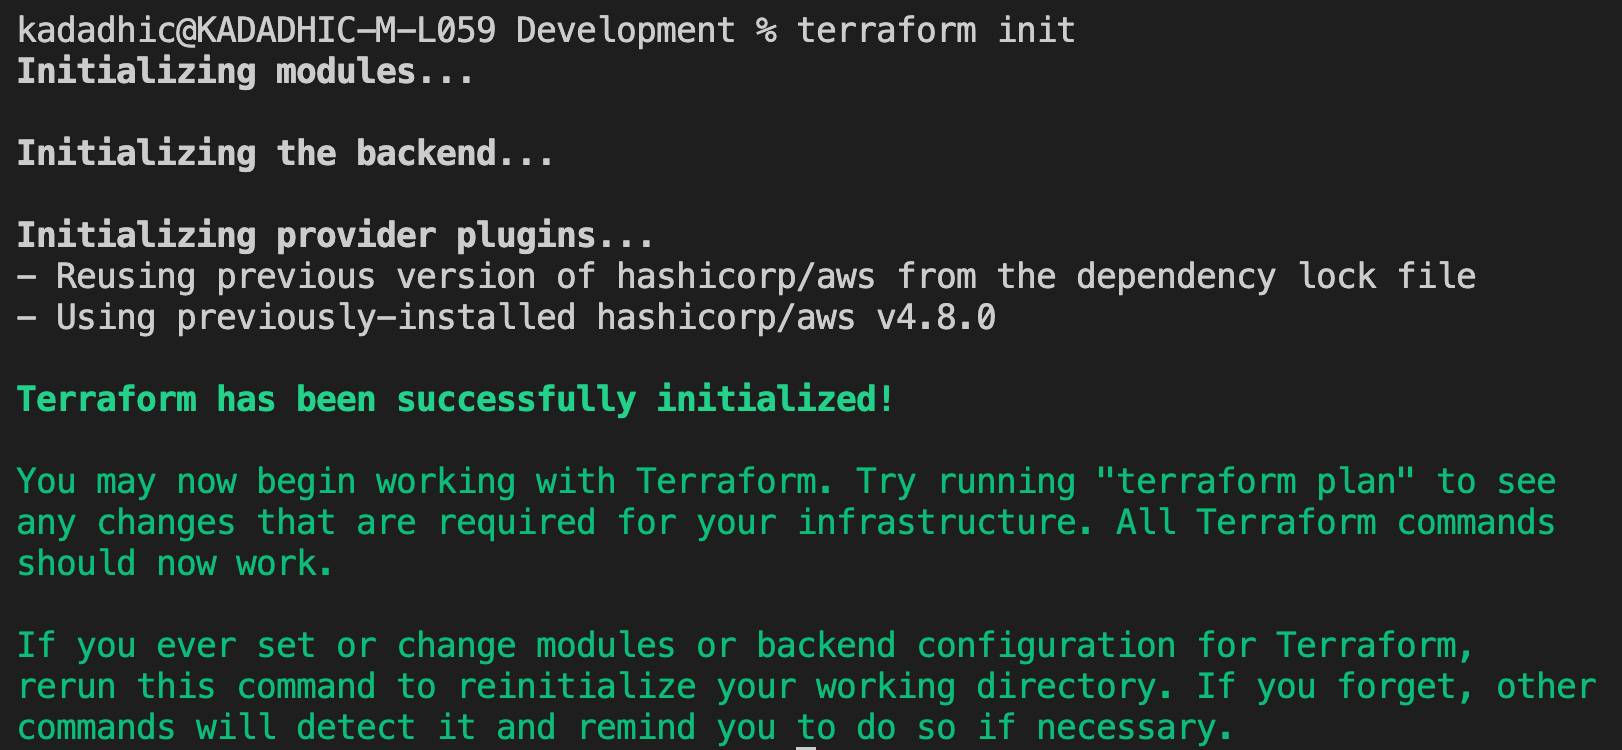Click the 'terraform init' command text
The width and height of the screenshot is (1622, 750).
936,30
